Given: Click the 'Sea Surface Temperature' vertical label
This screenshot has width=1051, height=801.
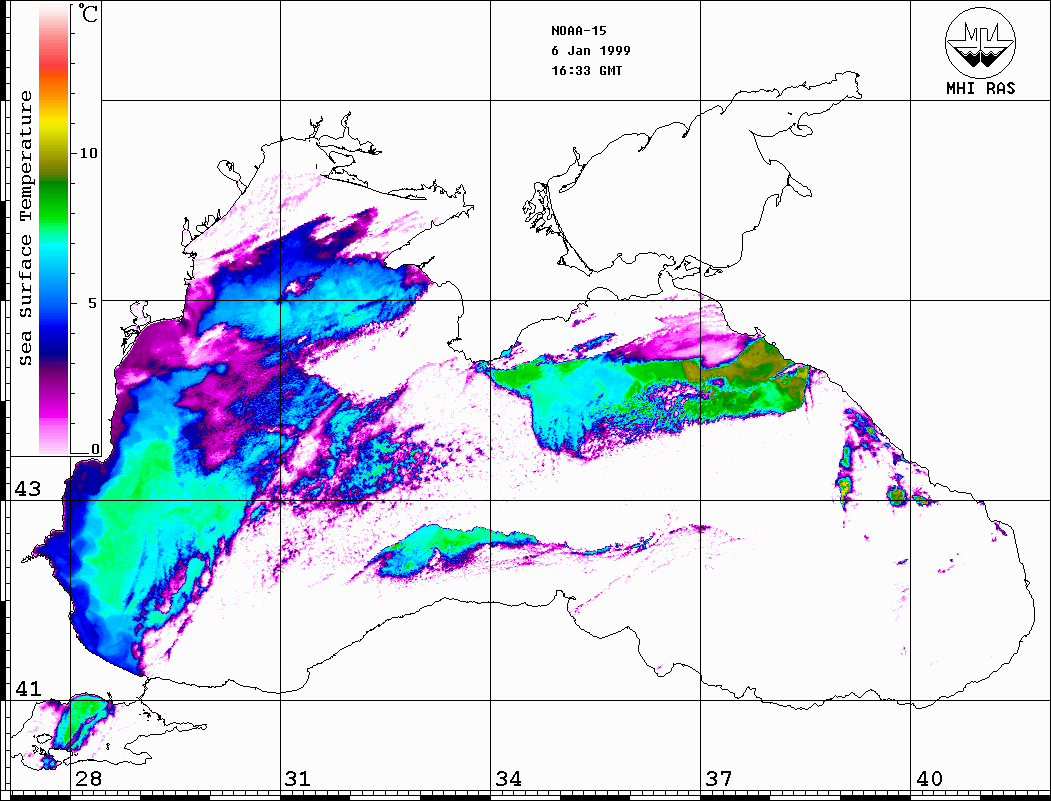Looking at the screenshot, I should 25,228.
